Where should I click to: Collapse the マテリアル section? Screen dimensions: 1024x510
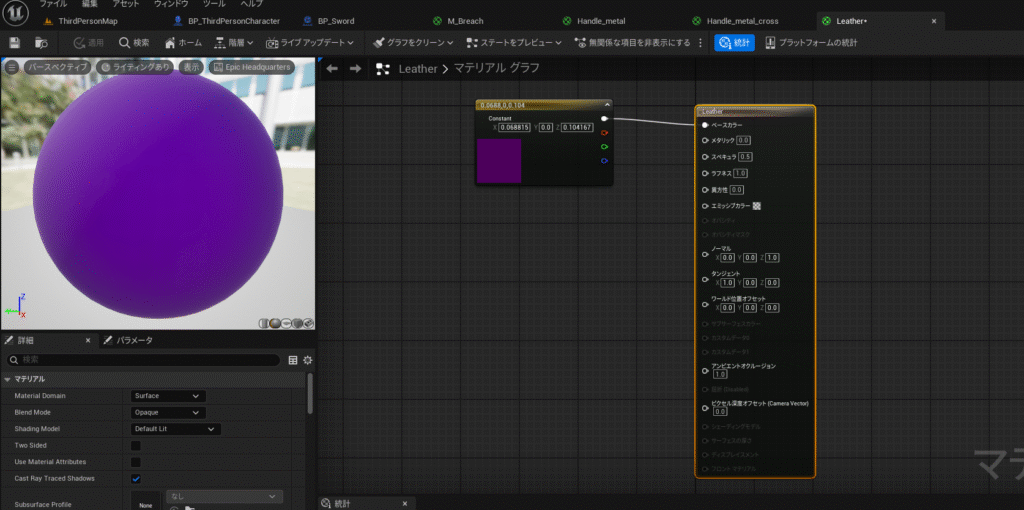click(x=7, y=379)
